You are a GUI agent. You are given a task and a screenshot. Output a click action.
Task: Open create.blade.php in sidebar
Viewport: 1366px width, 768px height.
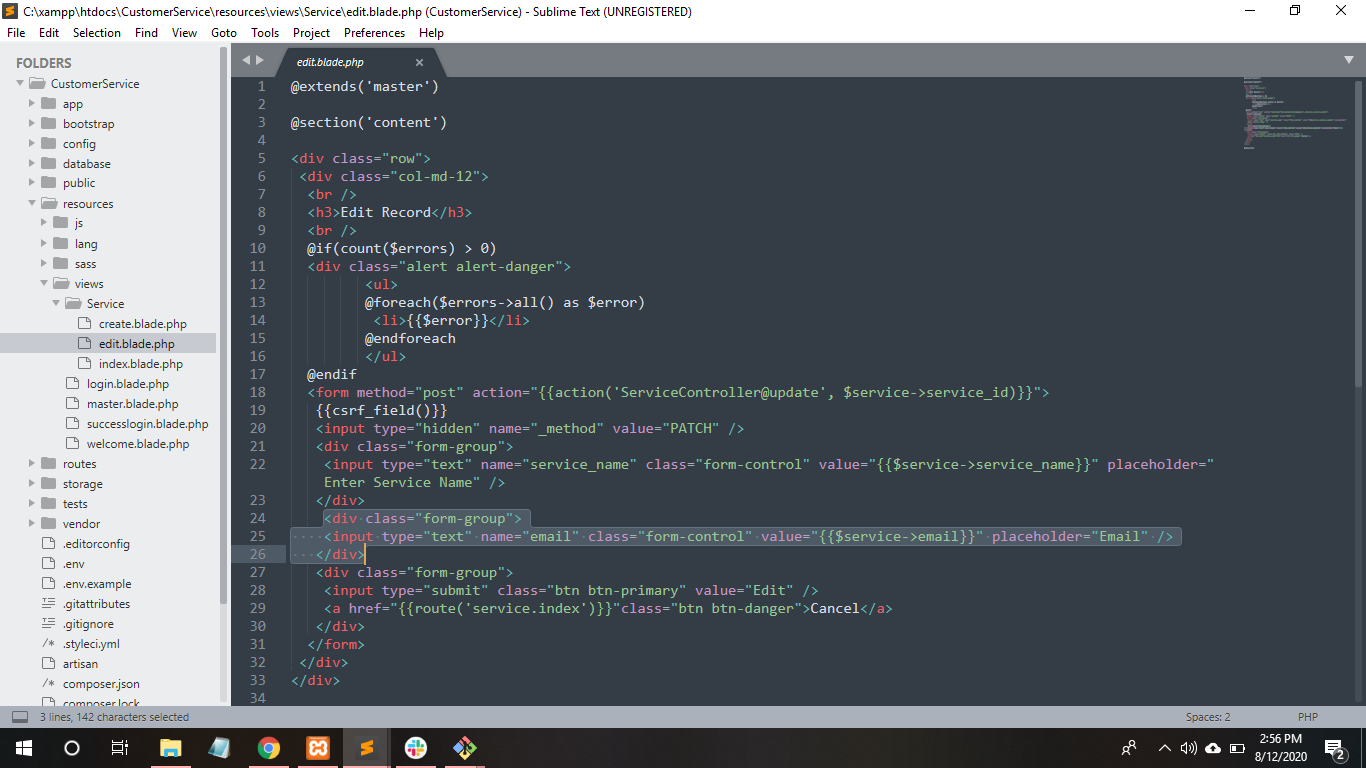pos(142,324)
